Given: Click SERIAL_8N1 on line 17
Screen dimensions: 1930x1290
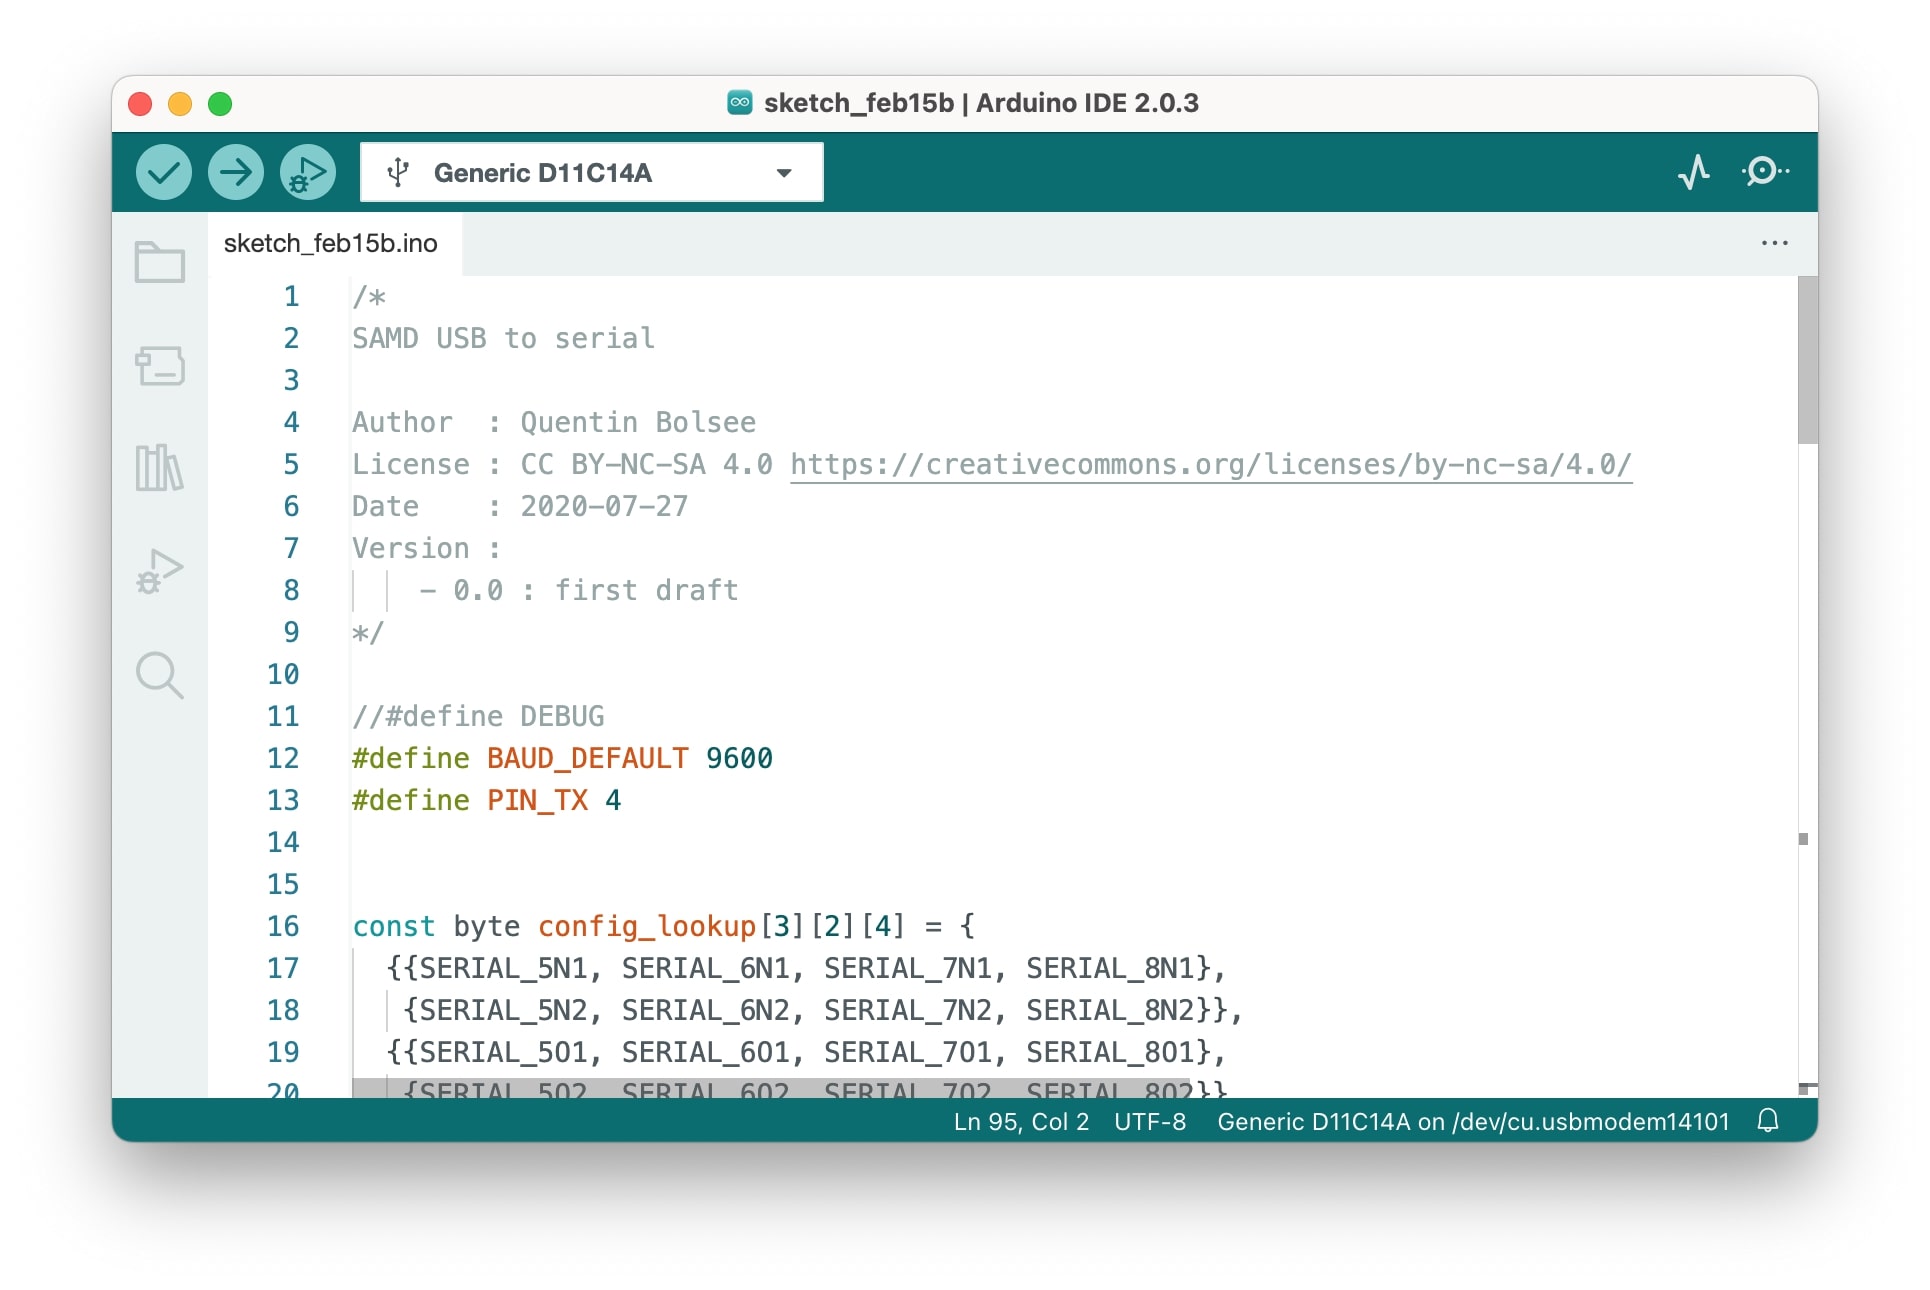Looking at the screenshot, I should point(1111,968).
